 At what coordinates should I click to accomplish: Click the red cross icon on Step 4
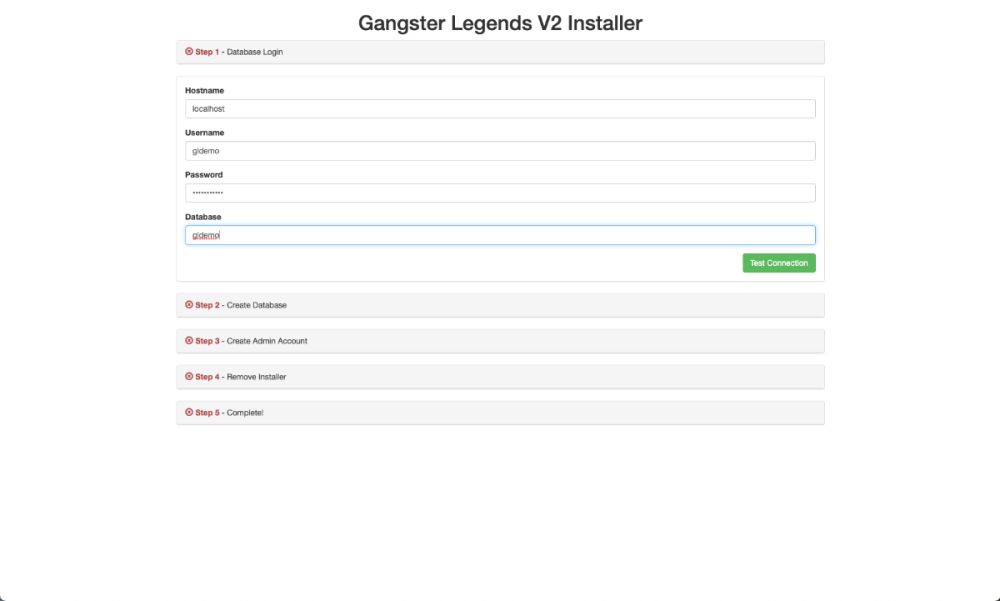[189, 376]
